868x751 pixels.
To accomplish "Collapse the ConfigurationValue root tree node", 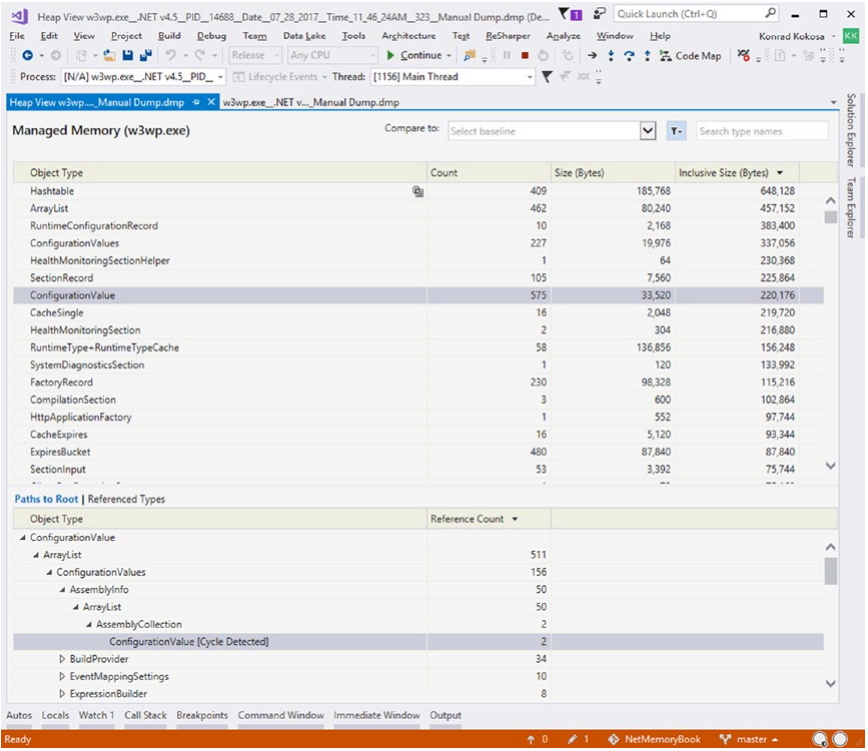I will [x=23, y=537].
